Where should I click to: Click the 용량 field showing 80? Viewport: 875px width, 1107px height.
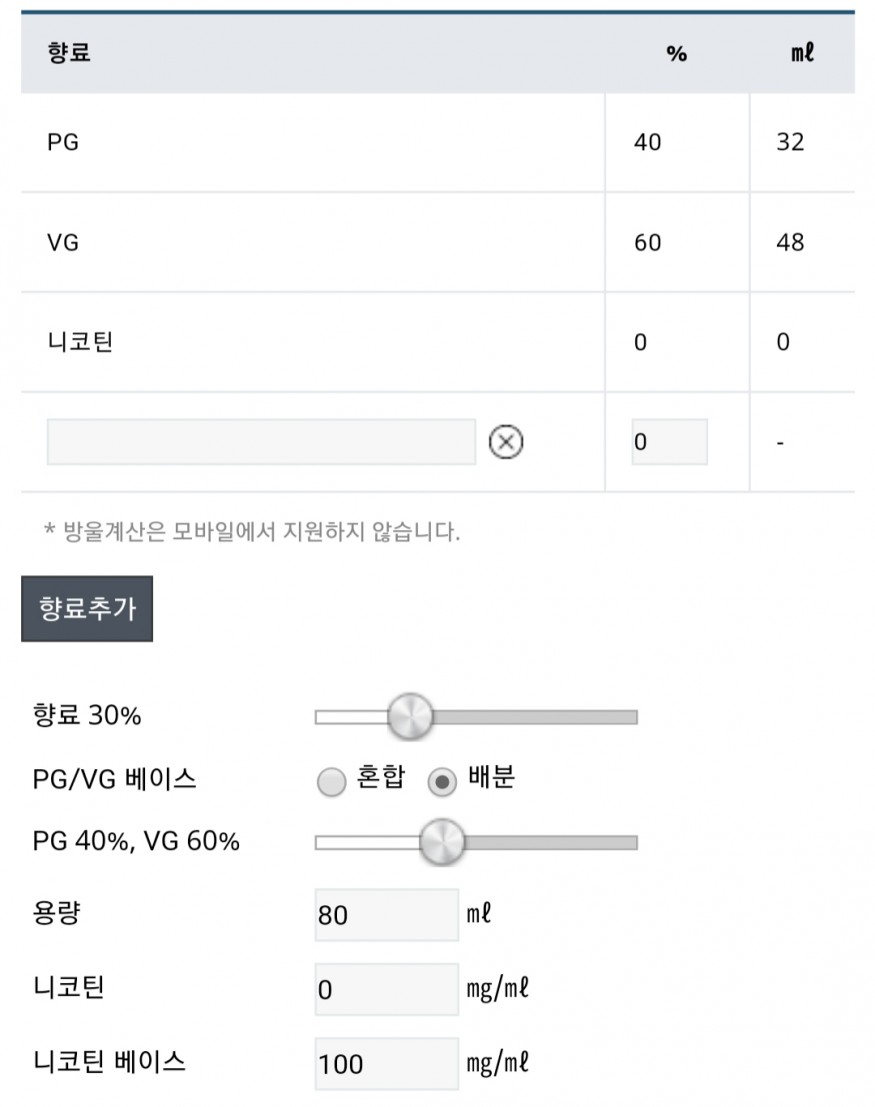386,915
